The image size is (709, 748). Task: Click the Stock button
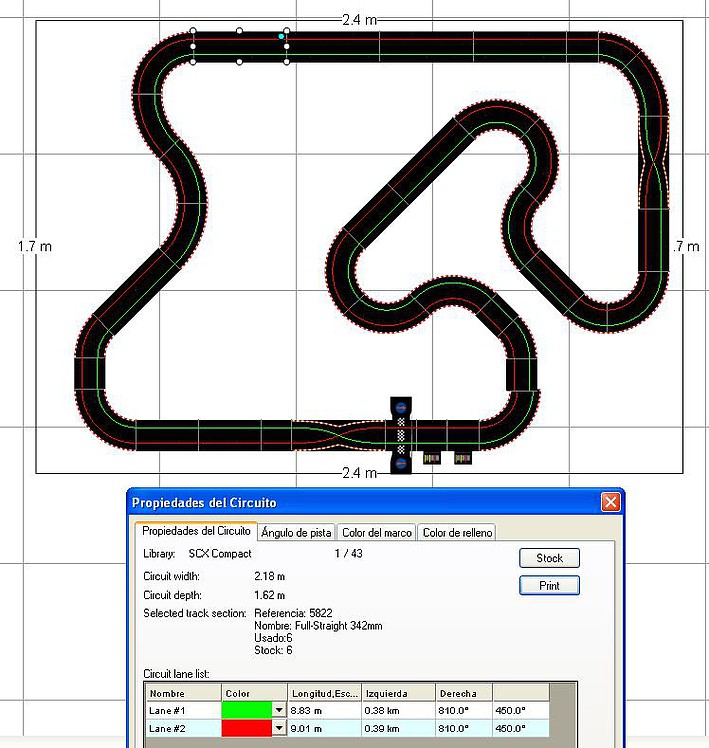[x=549, y=558]
